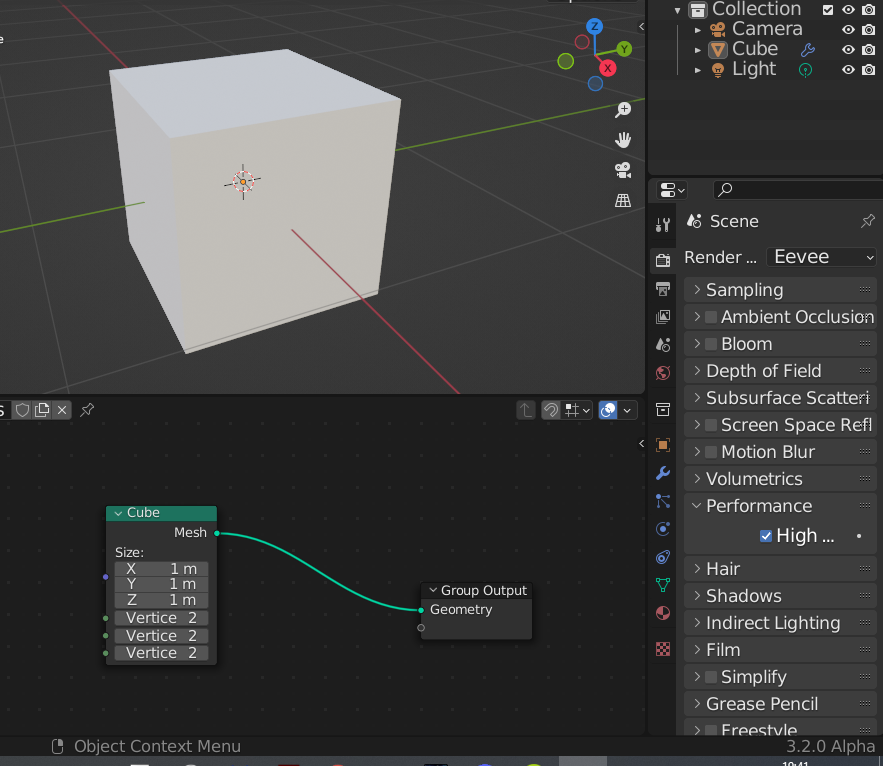Click the Z axis on navigation gizmo
Viewport: 883px width, 766px height.
click(x=595, y=26)
